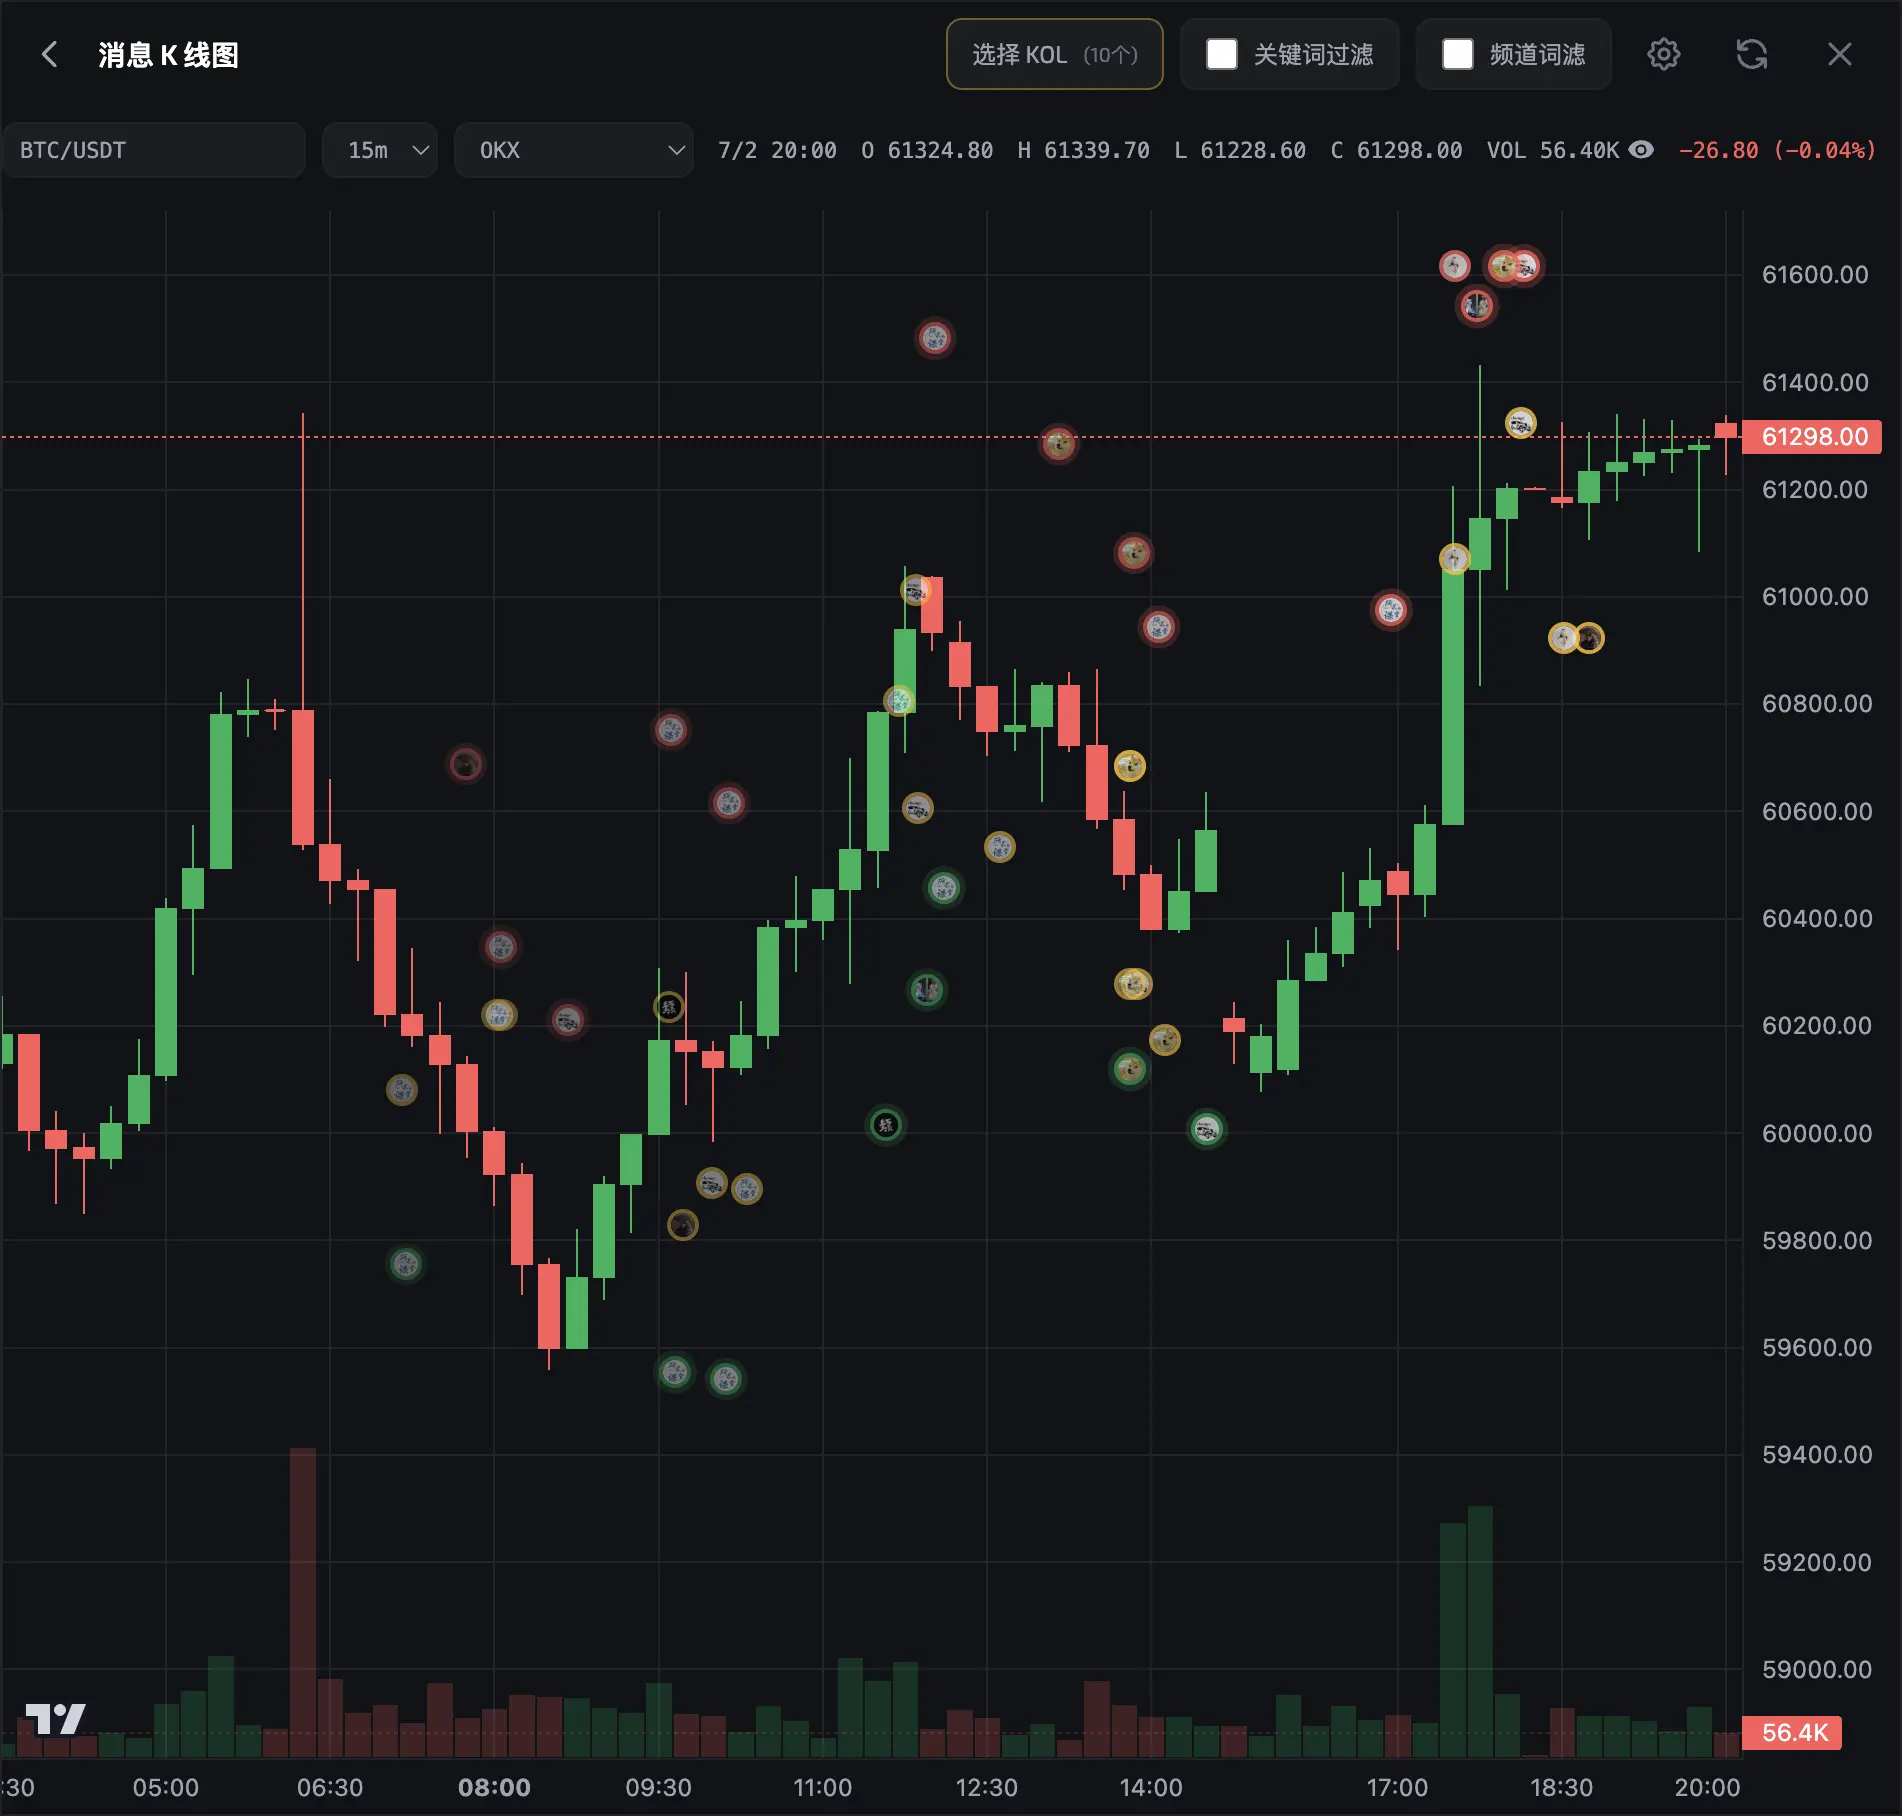
Task: Select the green-ringed marker near 60000 at 14:30
Action: [x=1207, y=1130]
